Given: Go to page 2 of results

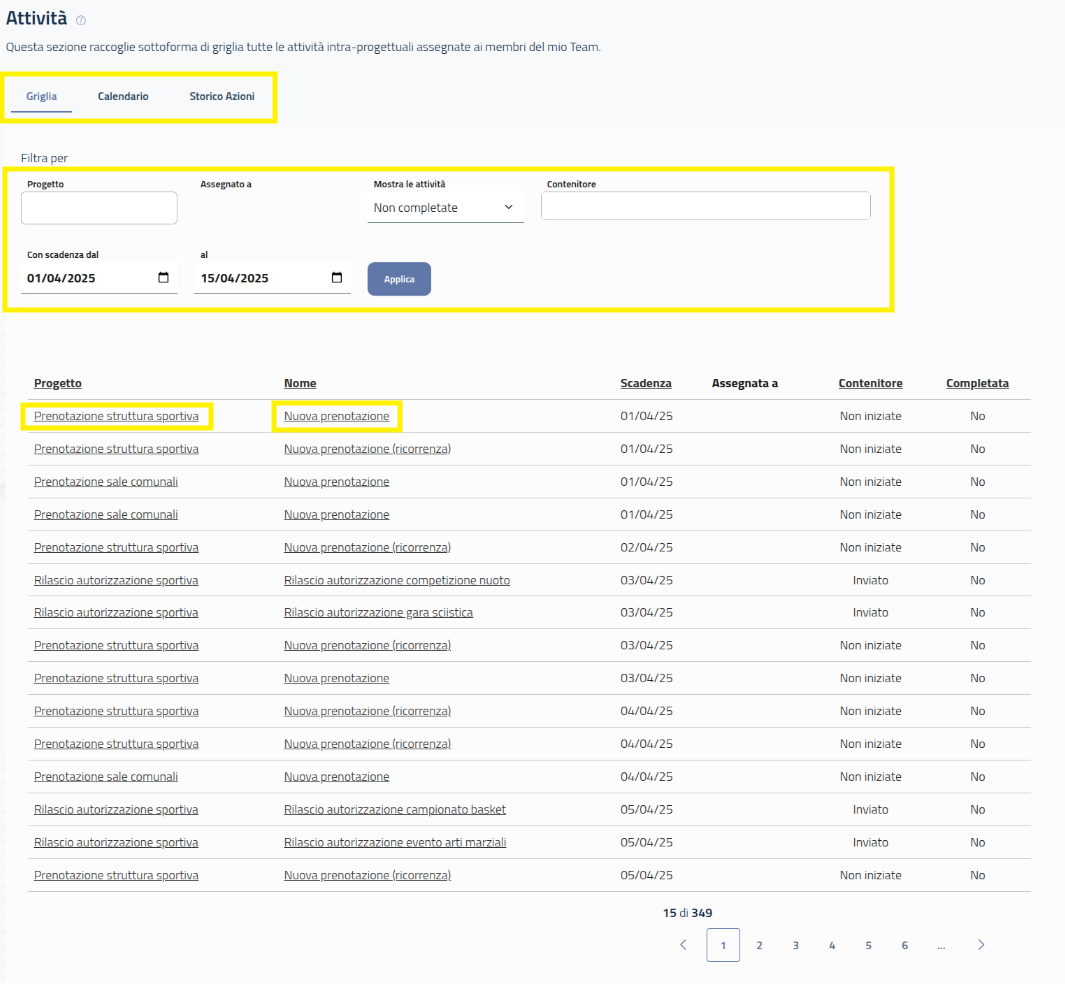Looking at the screenshot, I should point(759,945).
